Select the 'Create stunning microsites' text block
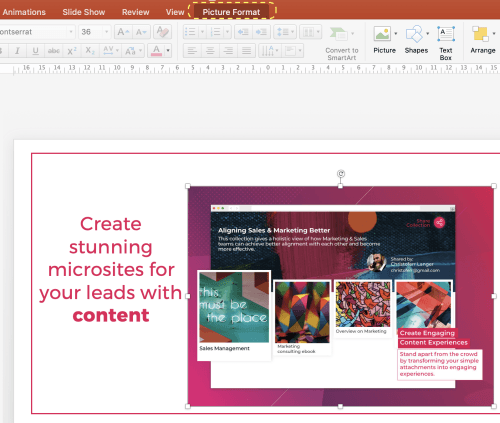The width and height of the screenshot is (500, 423). point(111,269)
